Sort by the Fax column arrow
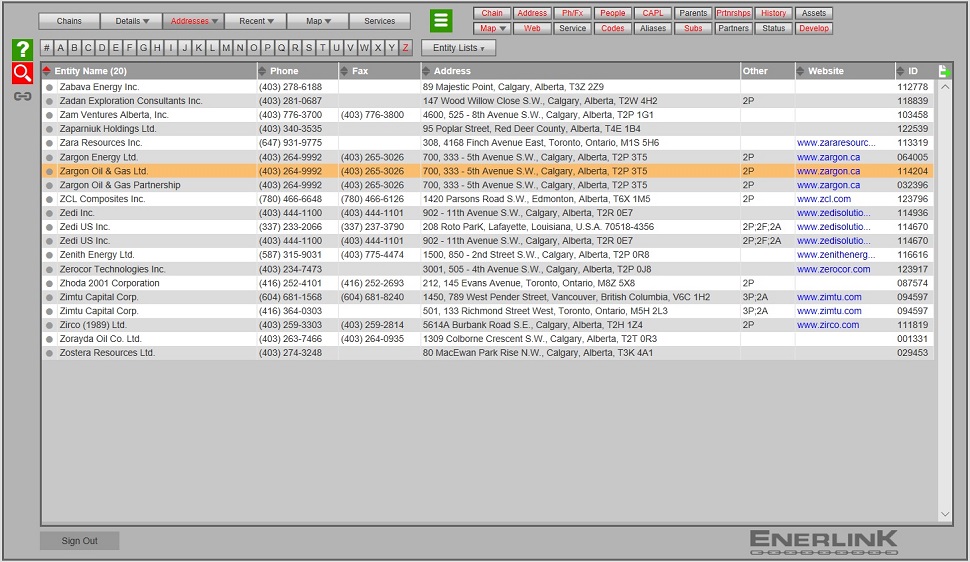This screenshot has height=562, width=970. (x=344, y=71)
